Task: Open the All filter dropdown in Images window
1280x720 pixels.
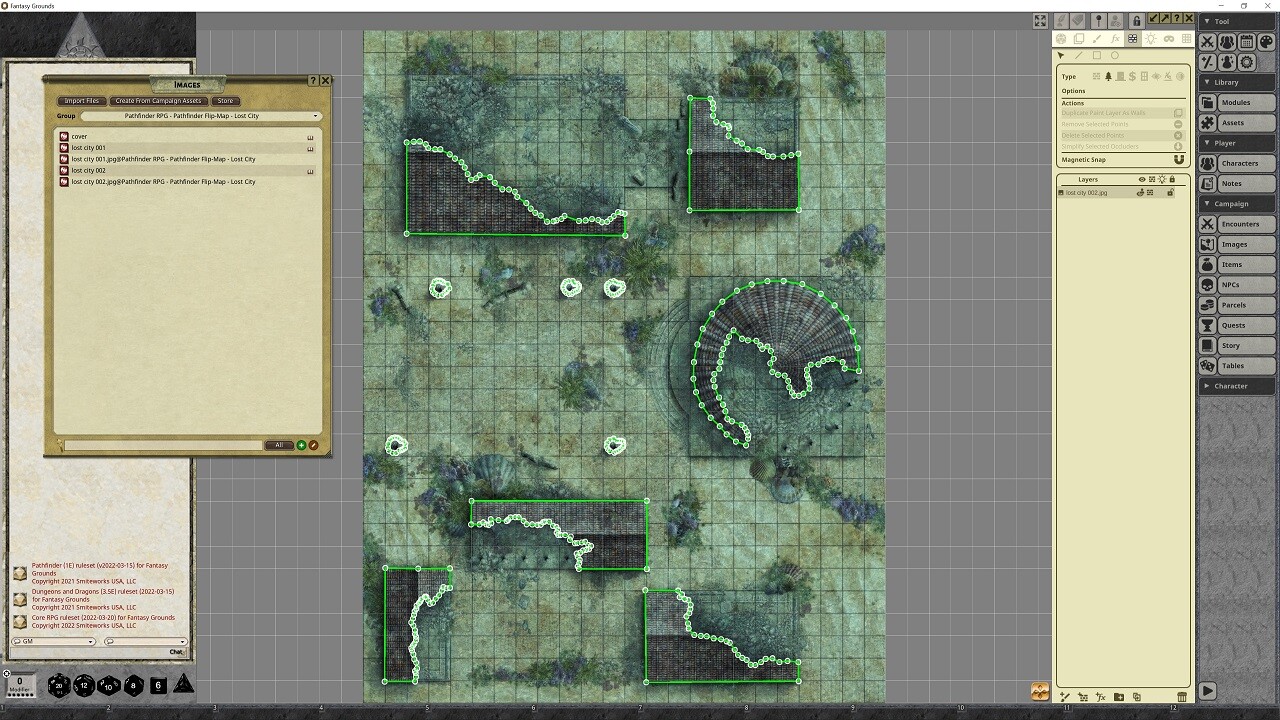Action: (280, 445)
